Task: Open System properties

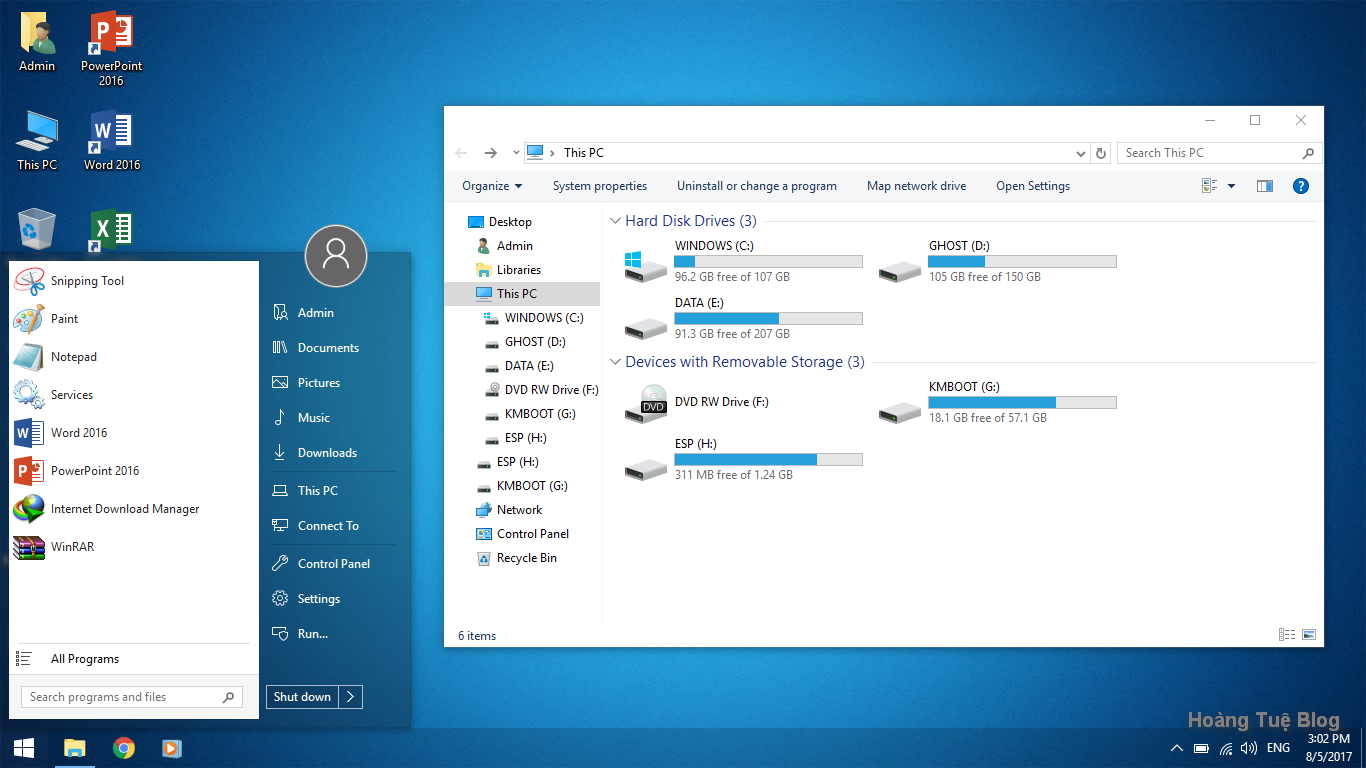Action: click(x=600, y=185)
